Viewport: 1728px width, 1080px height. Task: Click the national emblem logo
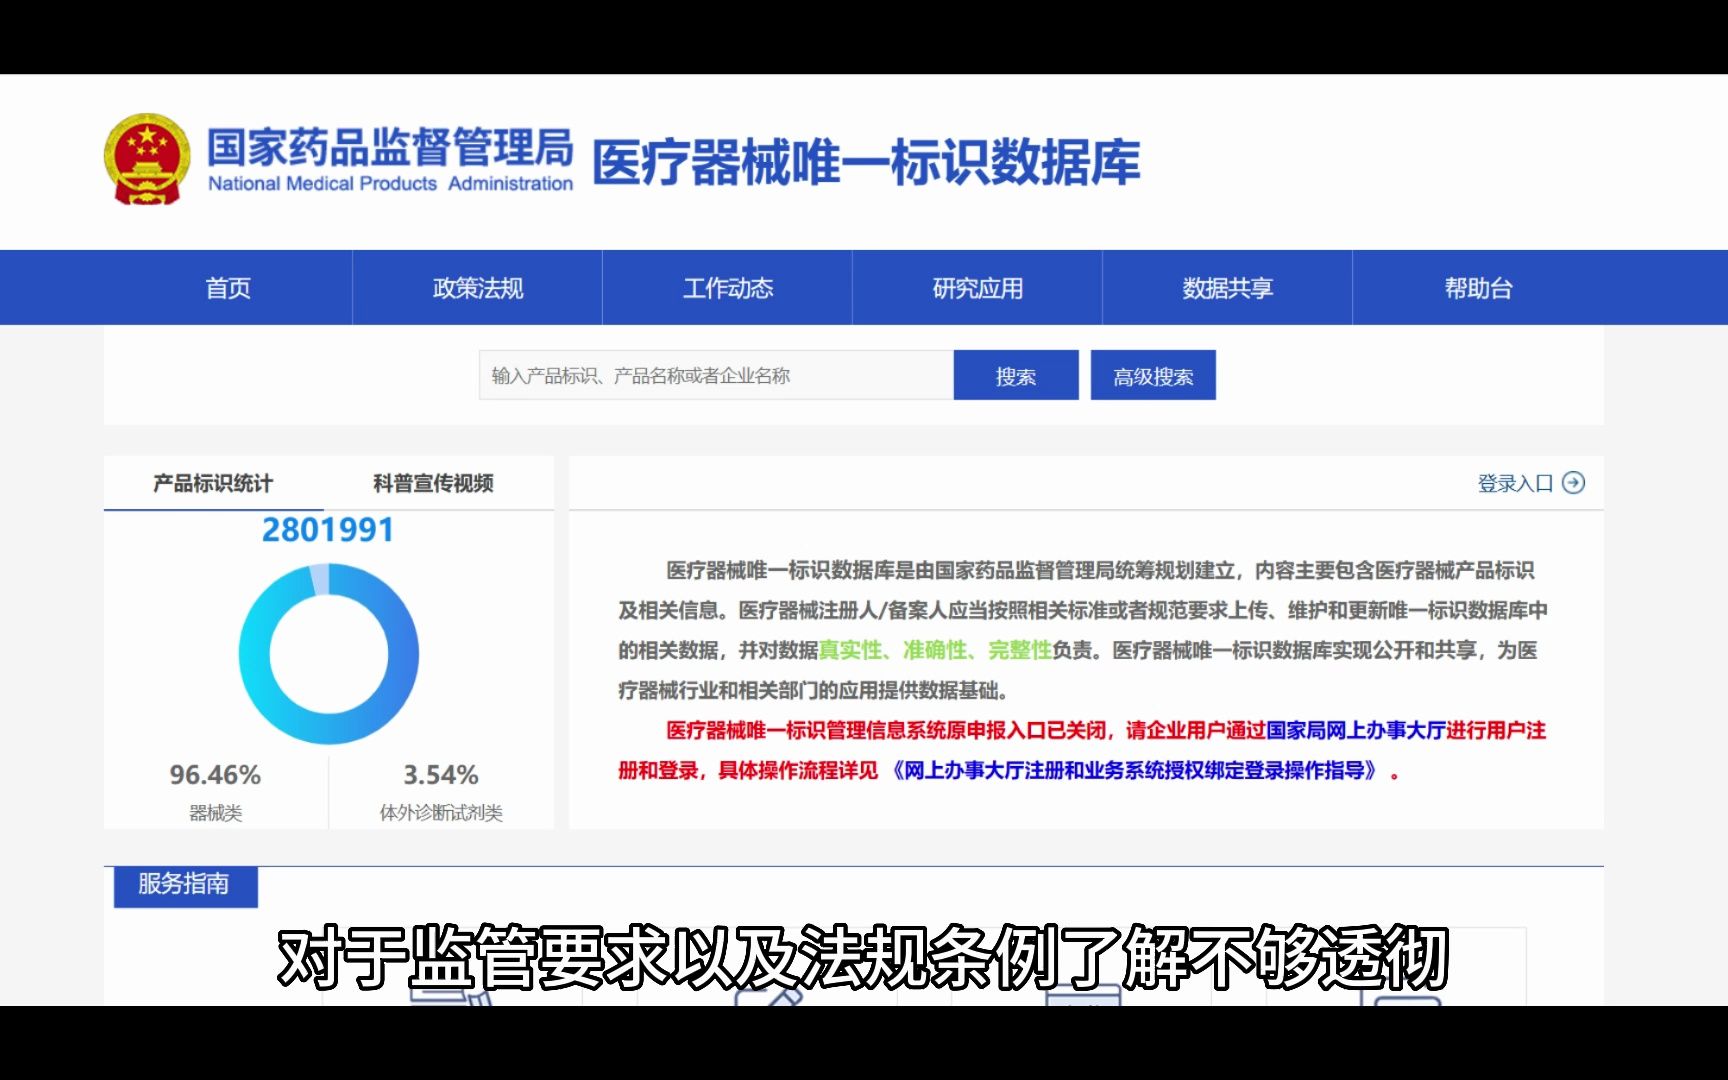(147, 159)
